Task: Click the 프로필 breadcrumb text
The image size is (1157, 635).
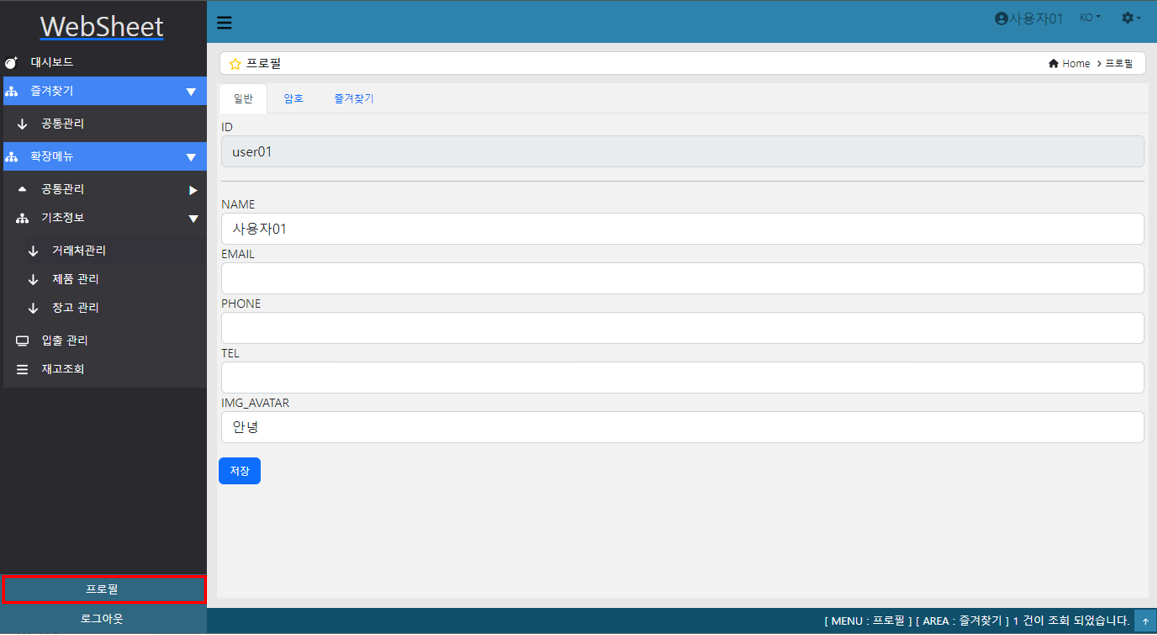Action: pos(1119,64)
